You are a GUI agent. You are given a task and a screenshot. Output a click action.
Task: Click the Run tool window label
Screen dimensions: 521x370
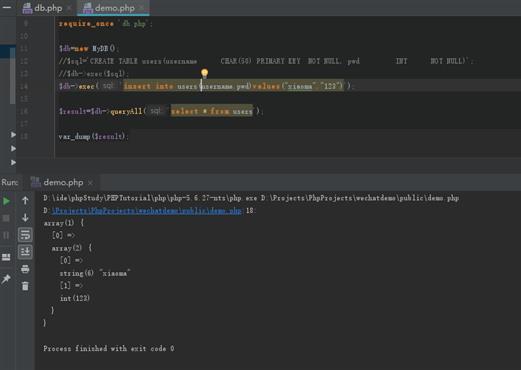click(x=9, y=182)
